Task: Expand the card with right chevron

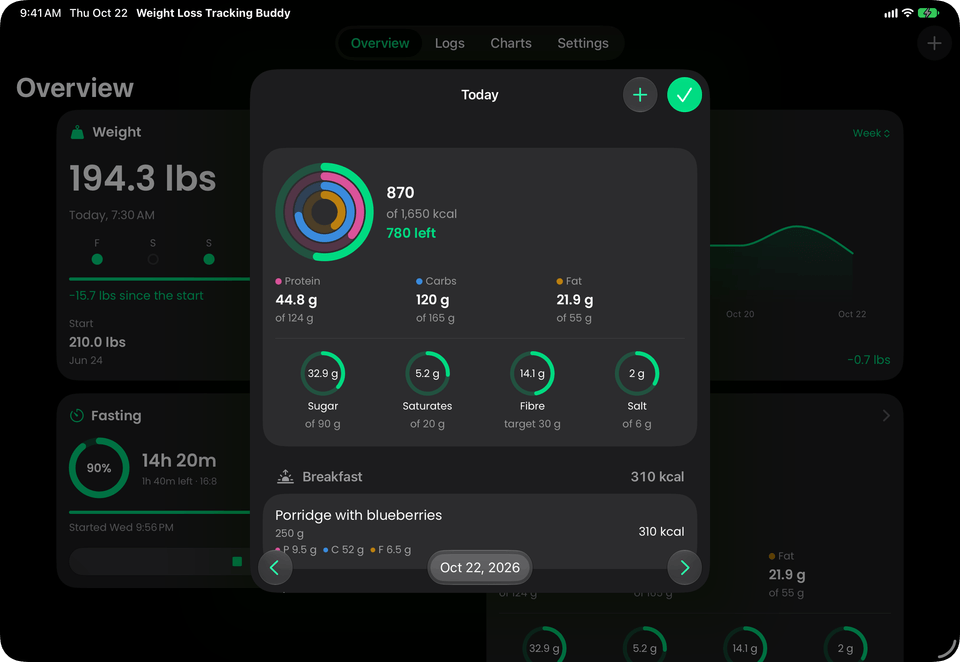Action: pos(886,416)
